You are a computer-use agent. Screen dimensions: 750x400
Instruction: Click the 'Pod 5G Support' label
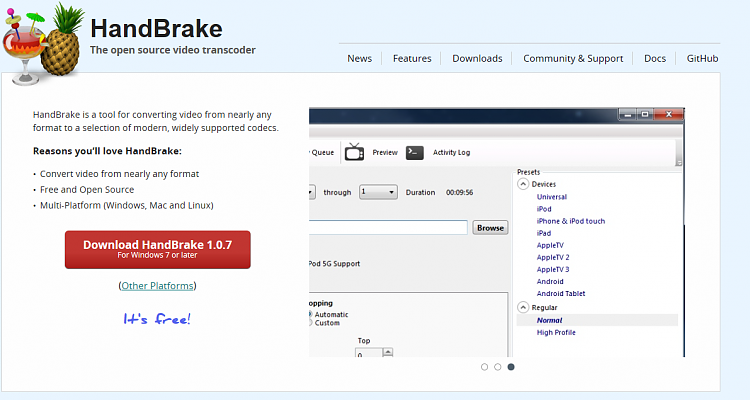(x=334, y=264)
